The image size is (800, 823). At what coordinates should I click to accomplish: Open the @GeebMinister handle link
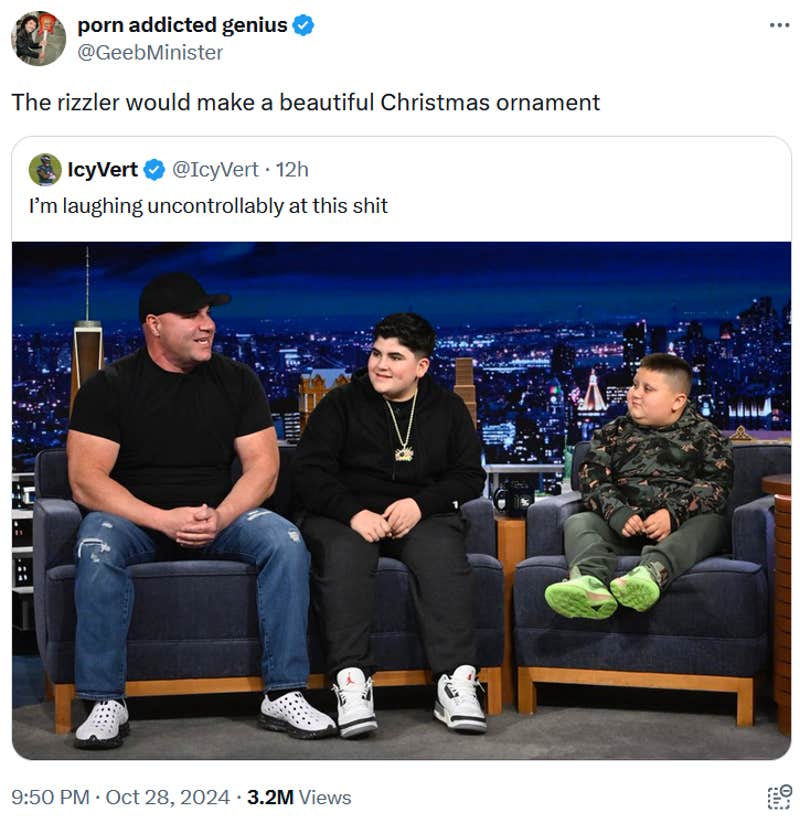(150, 52)
